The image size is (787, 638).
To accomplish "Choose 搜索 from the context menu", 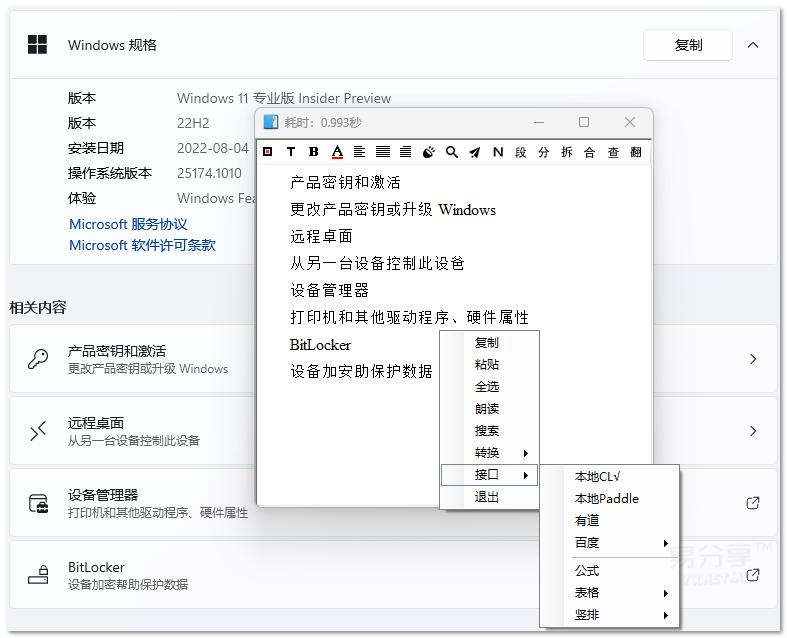I will (489, 431).
